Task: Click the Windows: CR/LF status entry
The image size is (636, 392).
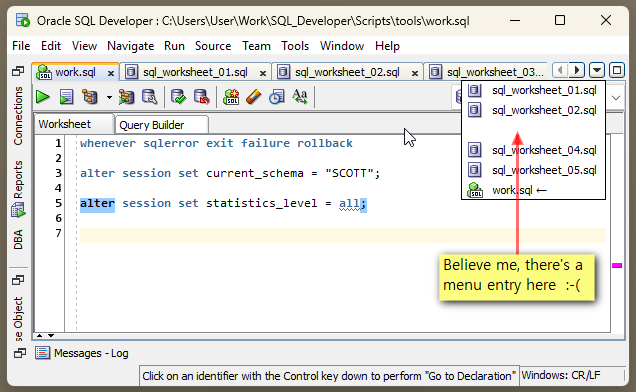Action: (x=561, y=375)
